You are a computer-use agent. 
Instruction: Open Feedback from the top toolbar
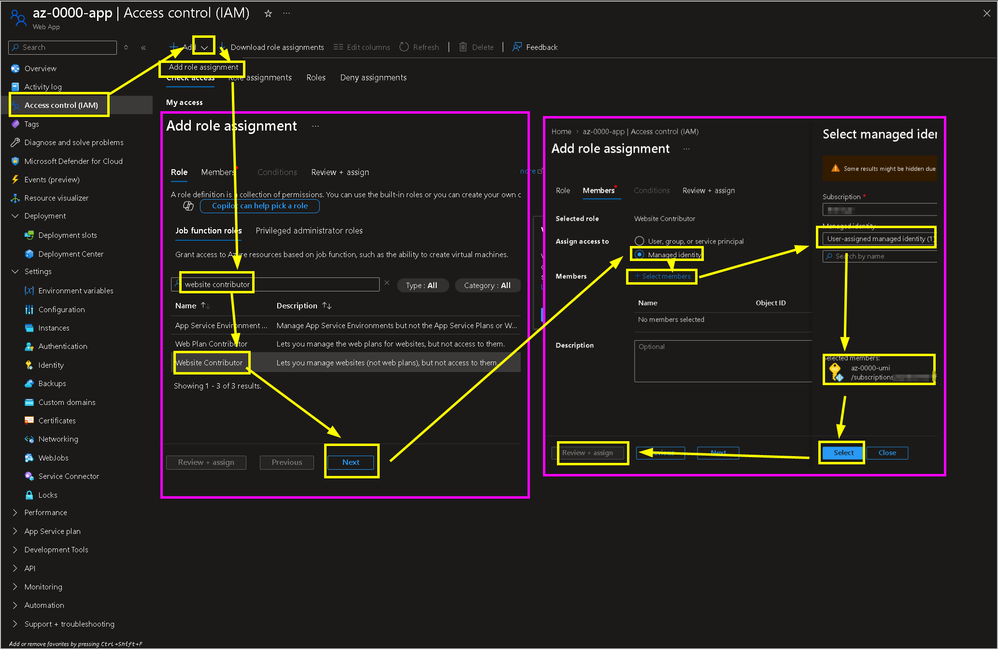pos(532,46)
